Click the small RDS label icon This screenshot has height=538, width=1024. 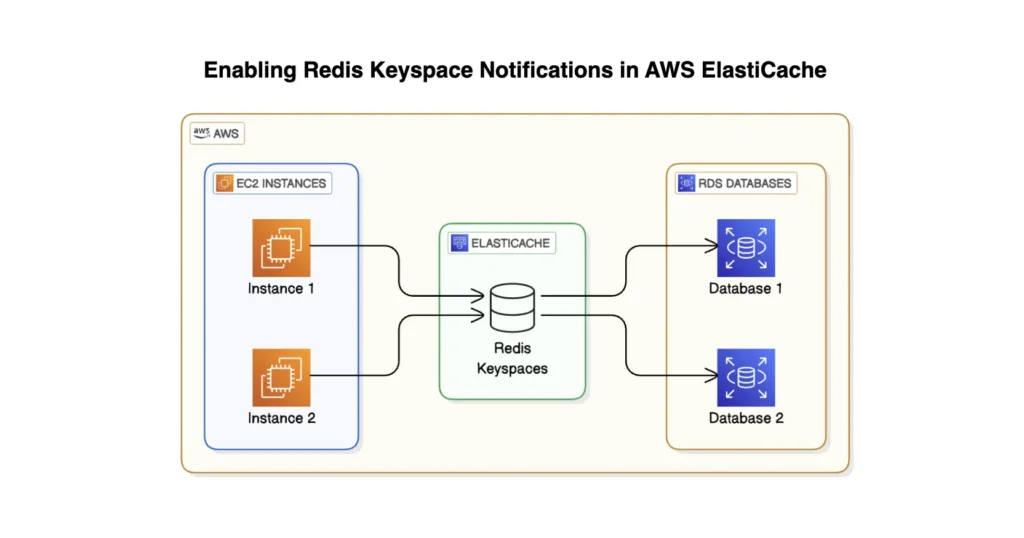[686, 183]
